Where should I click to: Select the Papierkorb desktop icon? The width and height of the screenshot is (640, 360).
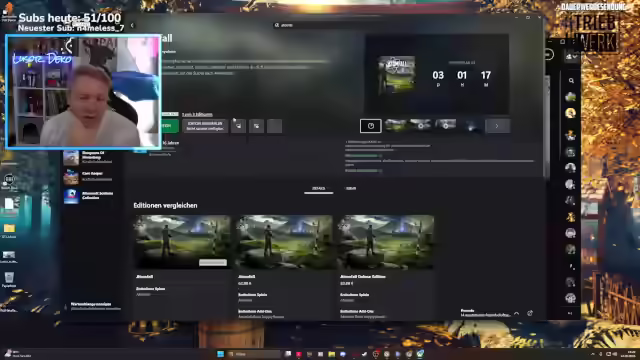9,280
